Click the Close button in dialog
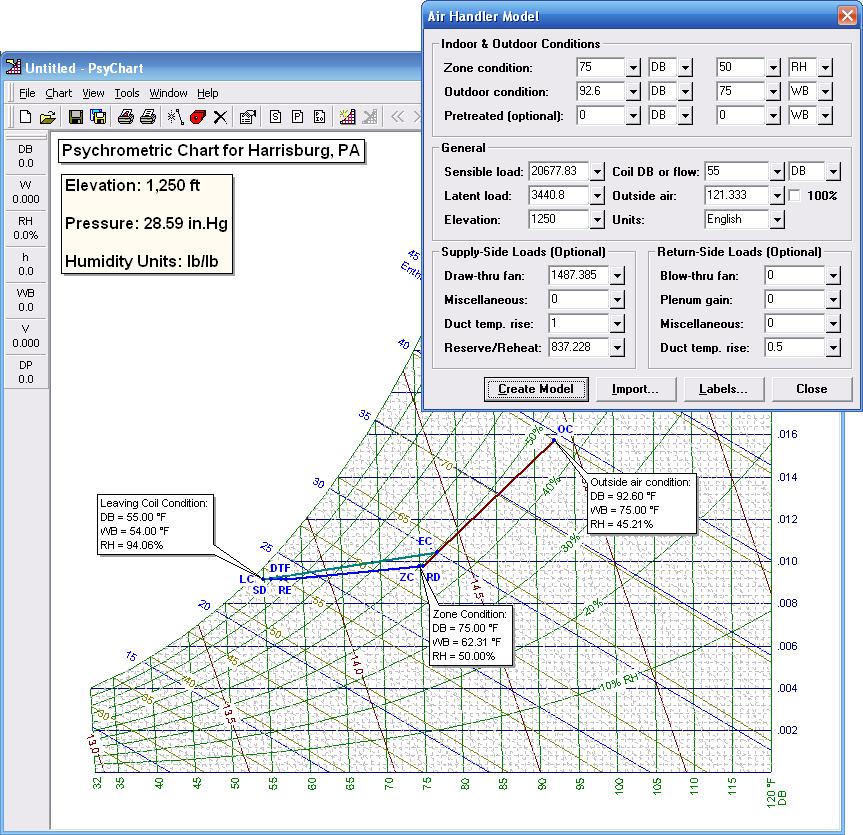Image resolution: width=863 pixels, height=835 pixels. point(811,389)
